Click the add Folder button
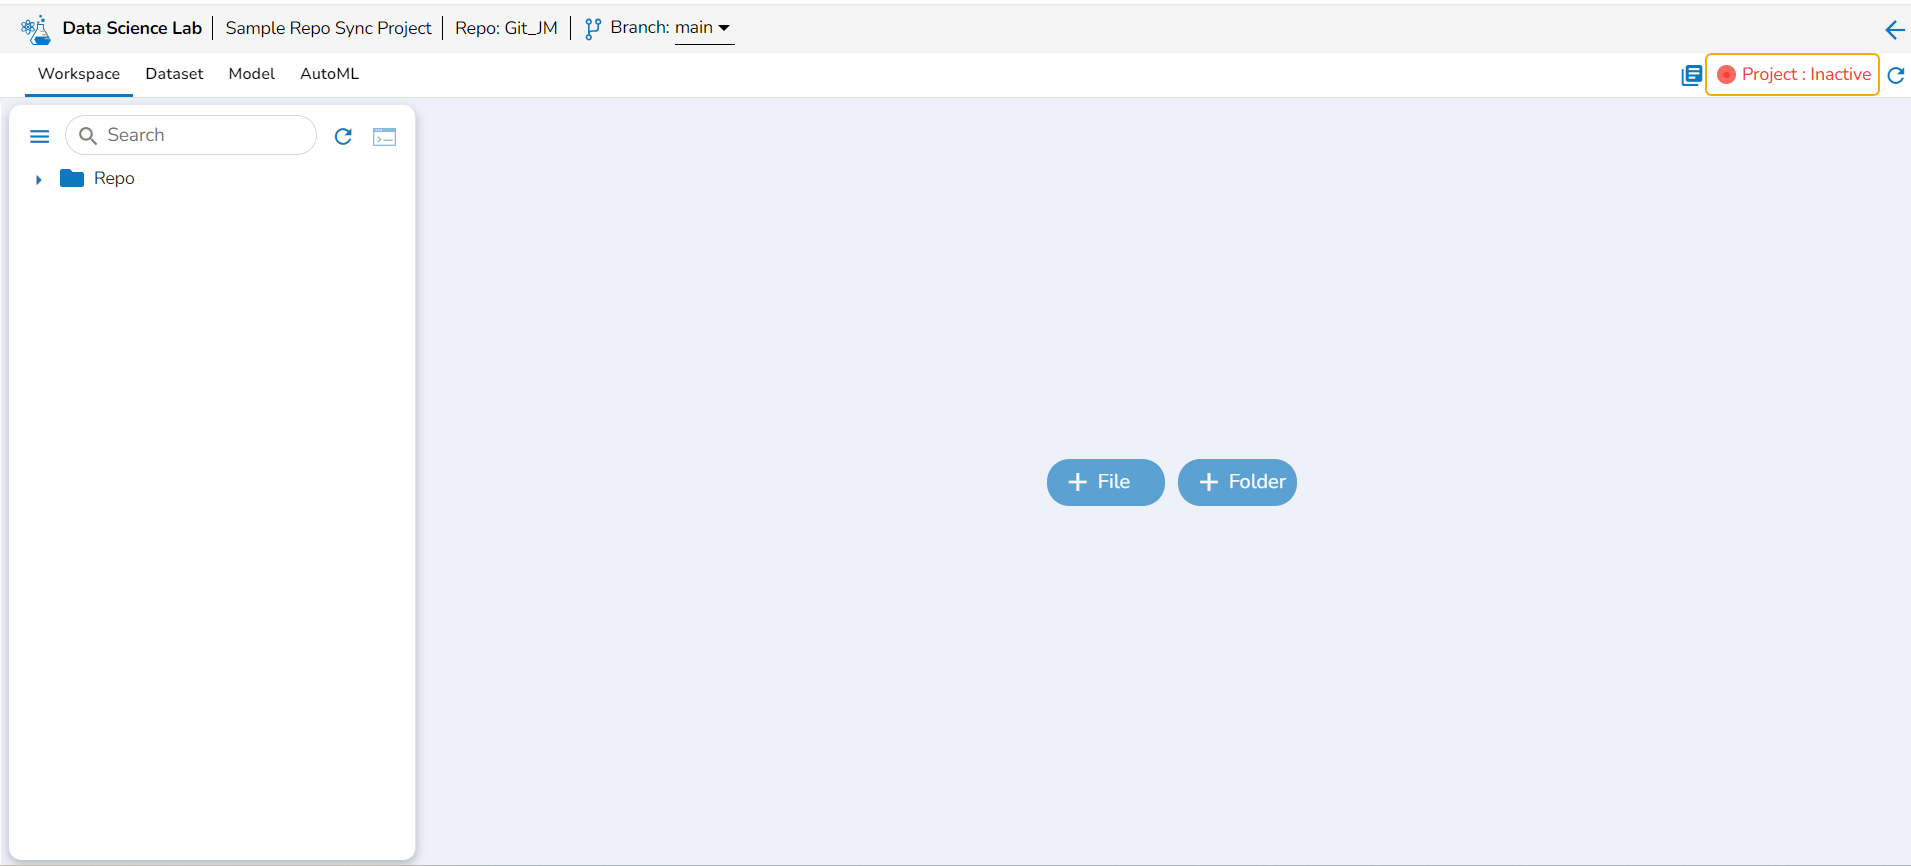Image resolution: width=1911 pixels, height=866 pixels. pyautogui.click(x=1237, y=482)
